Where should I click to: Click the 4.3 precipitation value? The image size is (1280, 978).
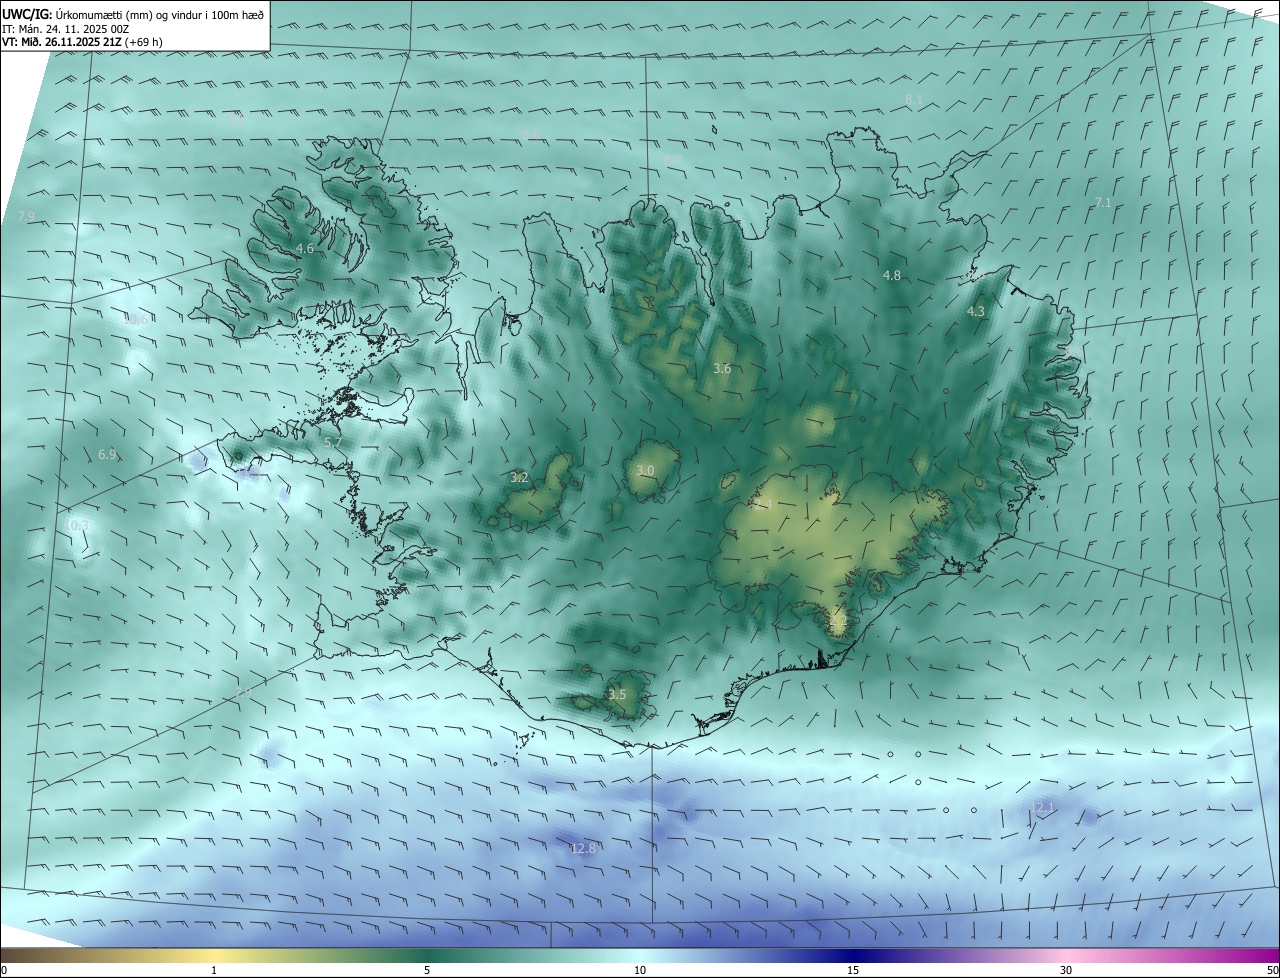point(976,311)
